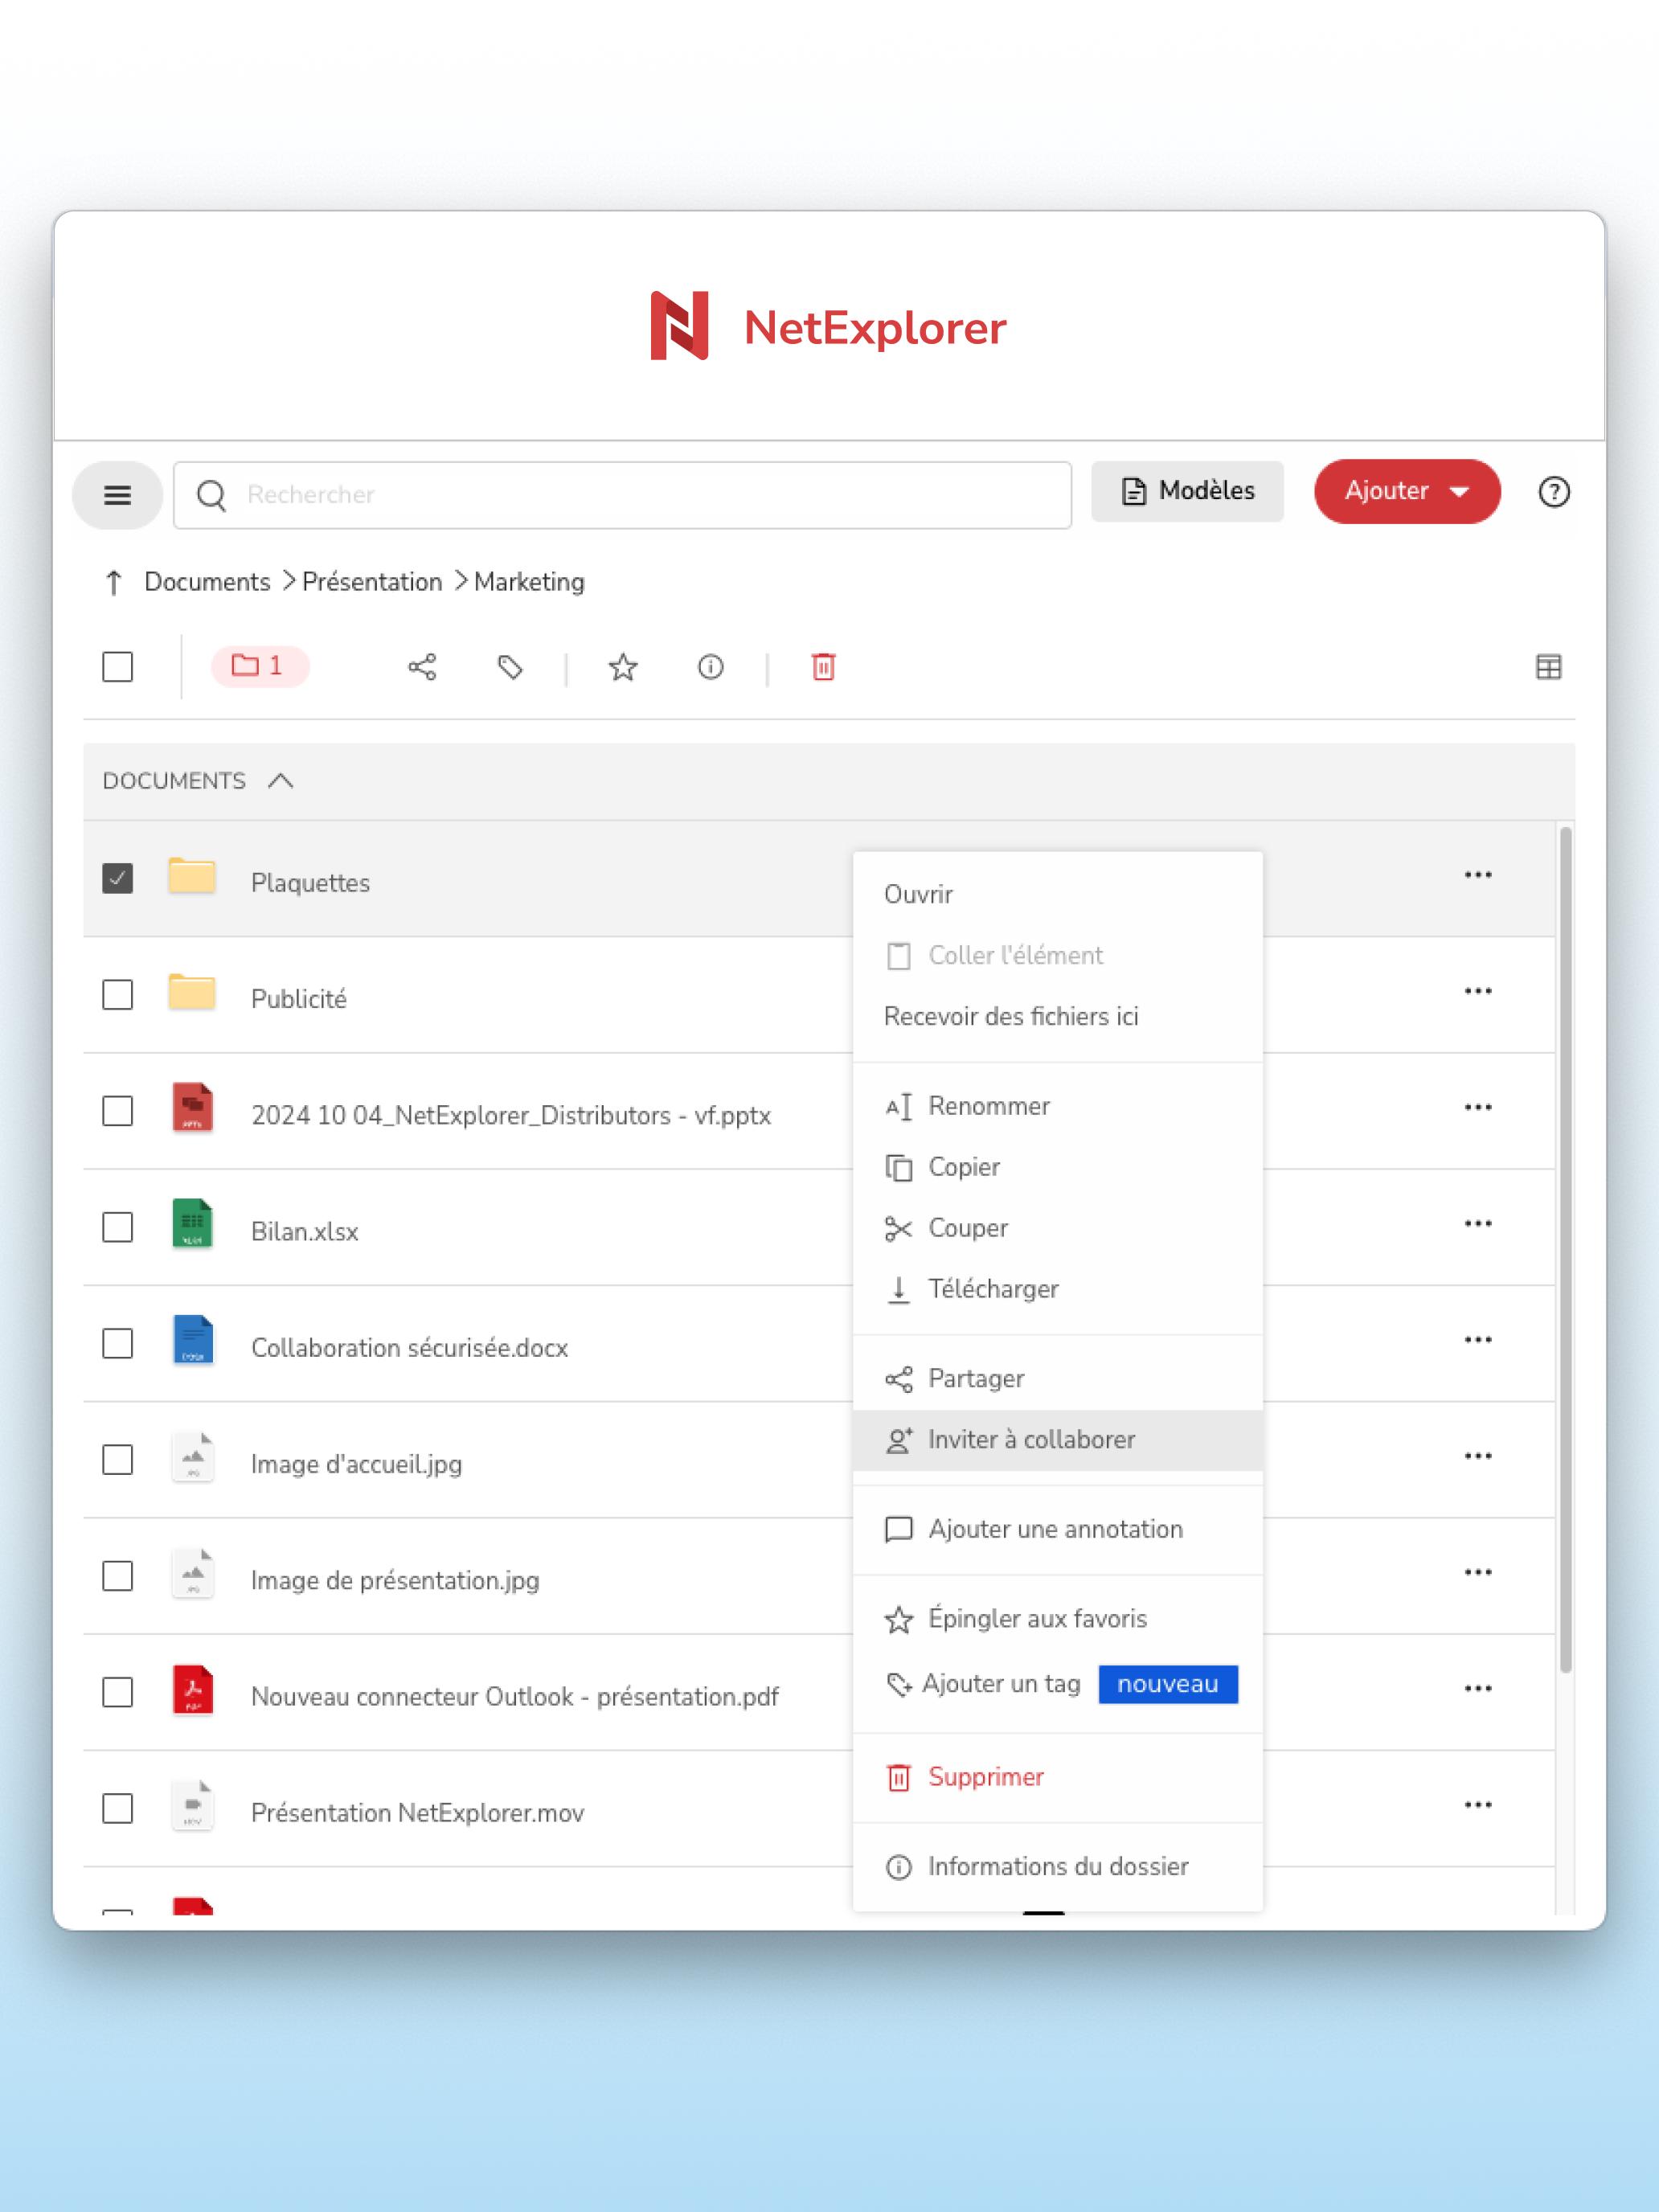Image resolution: width=1659 pixels, height=2212 pixels.
Task: Choose Couper from the context menu
Action: 1058,1228
